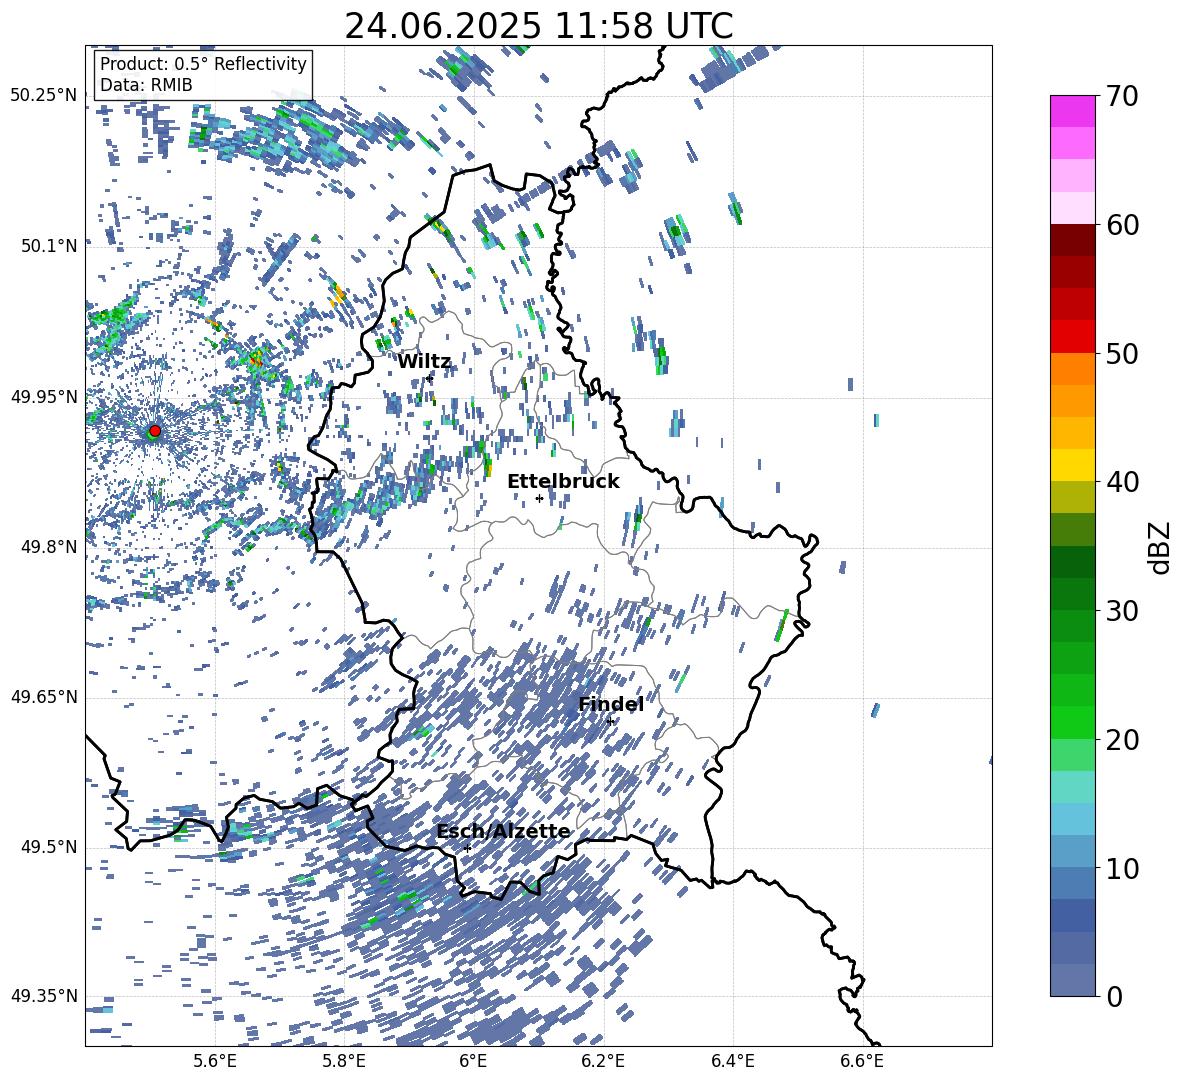The image size is (1184, 1081).
Task: Click the 50.25°N latitude label
Action: [x=44, y=96]
